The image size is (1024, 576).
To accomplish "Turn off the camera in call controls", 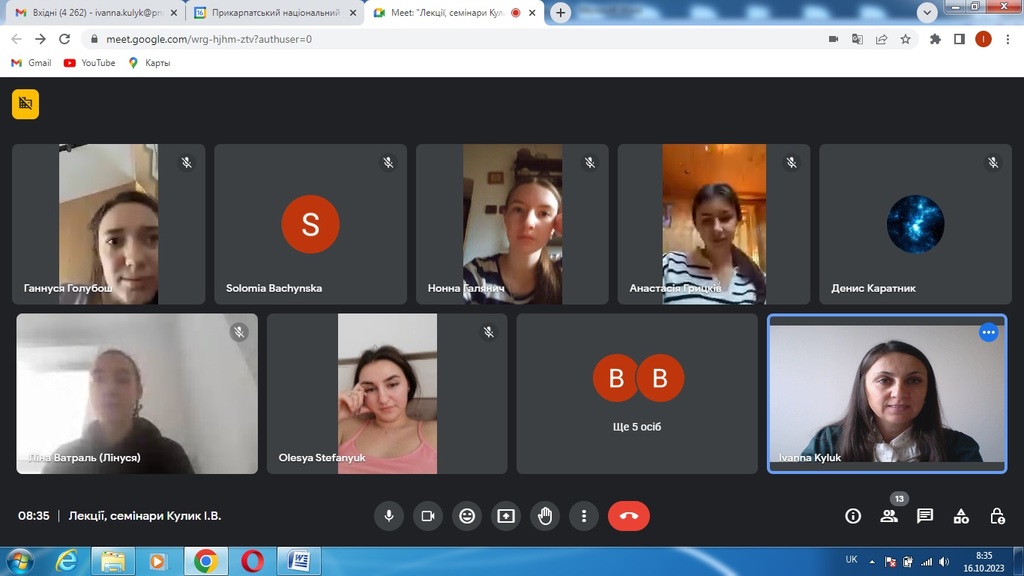I will (428, 516).
